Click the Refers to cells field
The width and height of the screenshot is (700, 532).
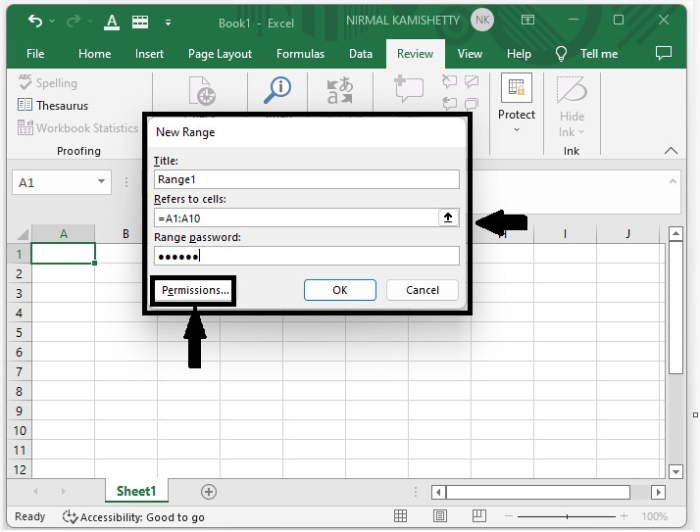point(296,218)
